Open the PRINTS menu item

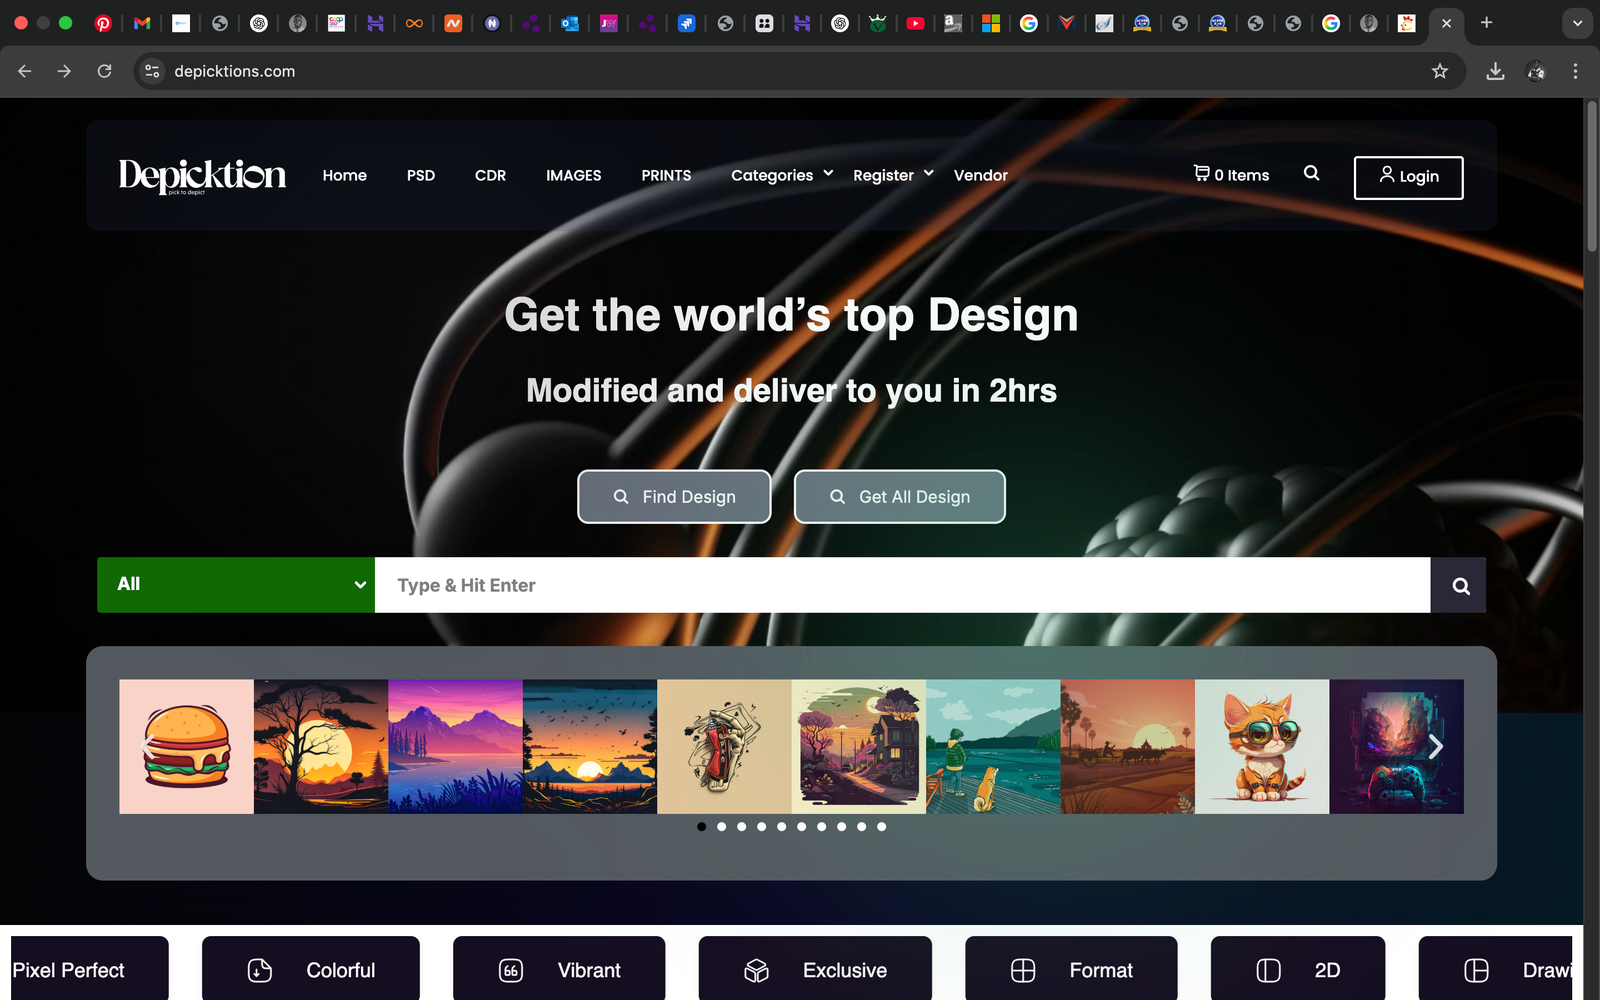click(x=666, y=175)
